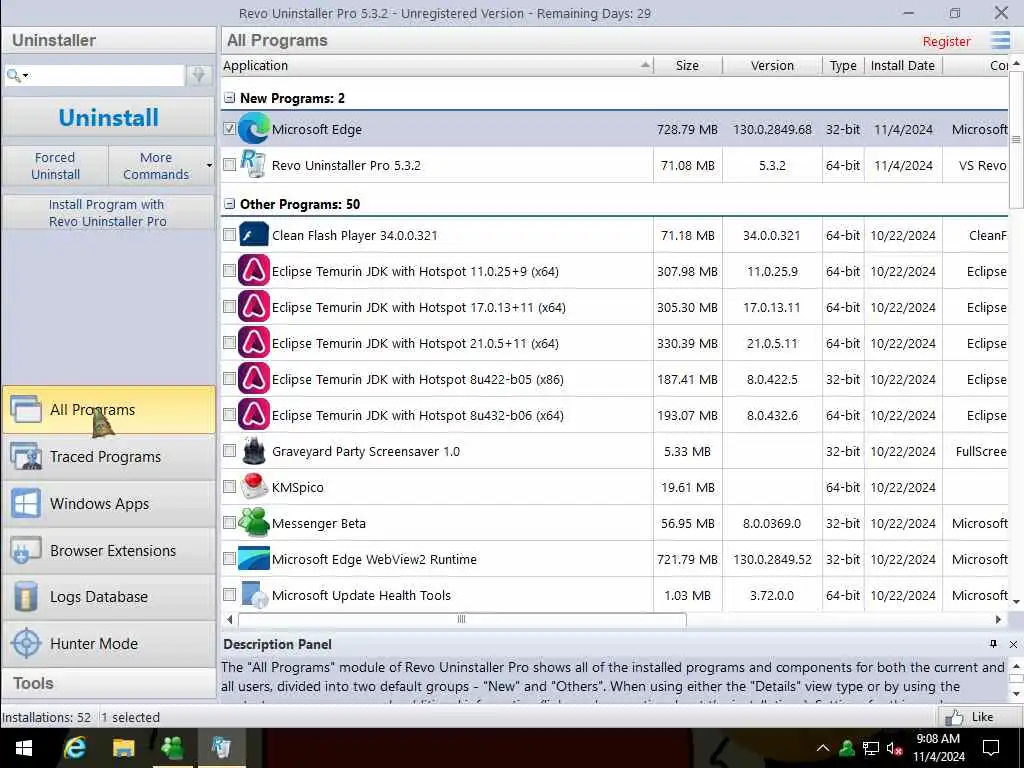Close the Description Panel

pyautogui.click(x=1013, y=644)
